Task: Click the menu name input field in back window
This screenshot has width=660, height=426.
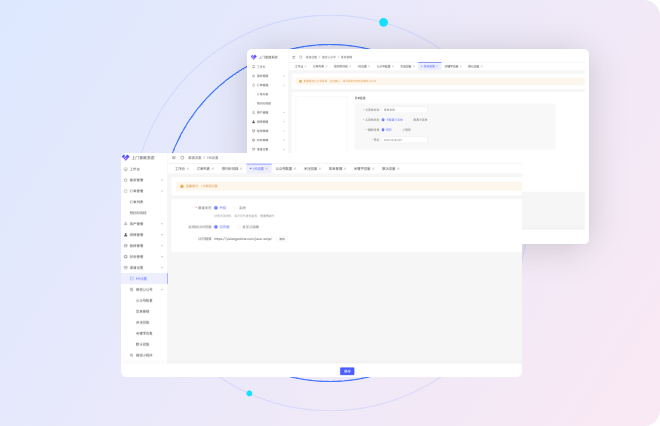Action: pos(404,109)
